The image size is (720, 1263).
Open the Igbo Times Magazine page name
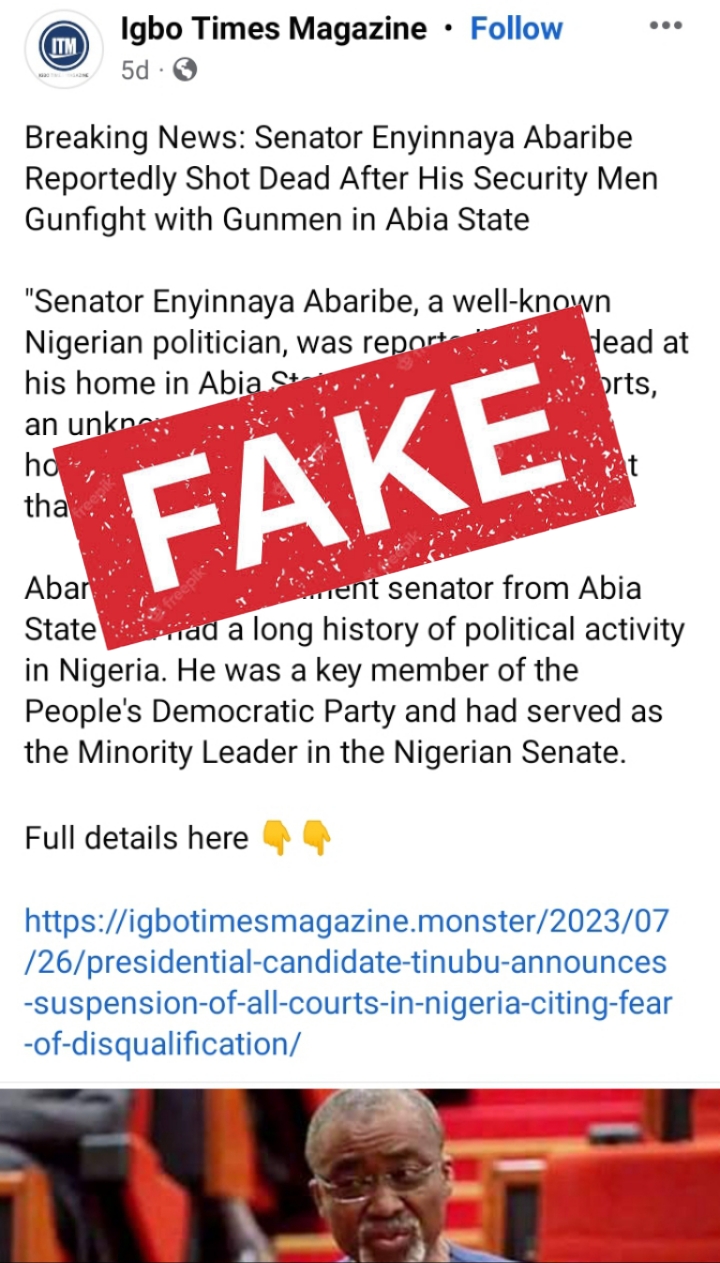[x=273, y=30]
